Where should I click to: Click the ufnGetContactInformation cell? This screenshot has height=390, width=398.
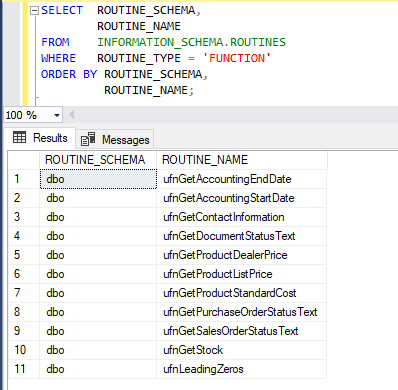coord(241,217)
